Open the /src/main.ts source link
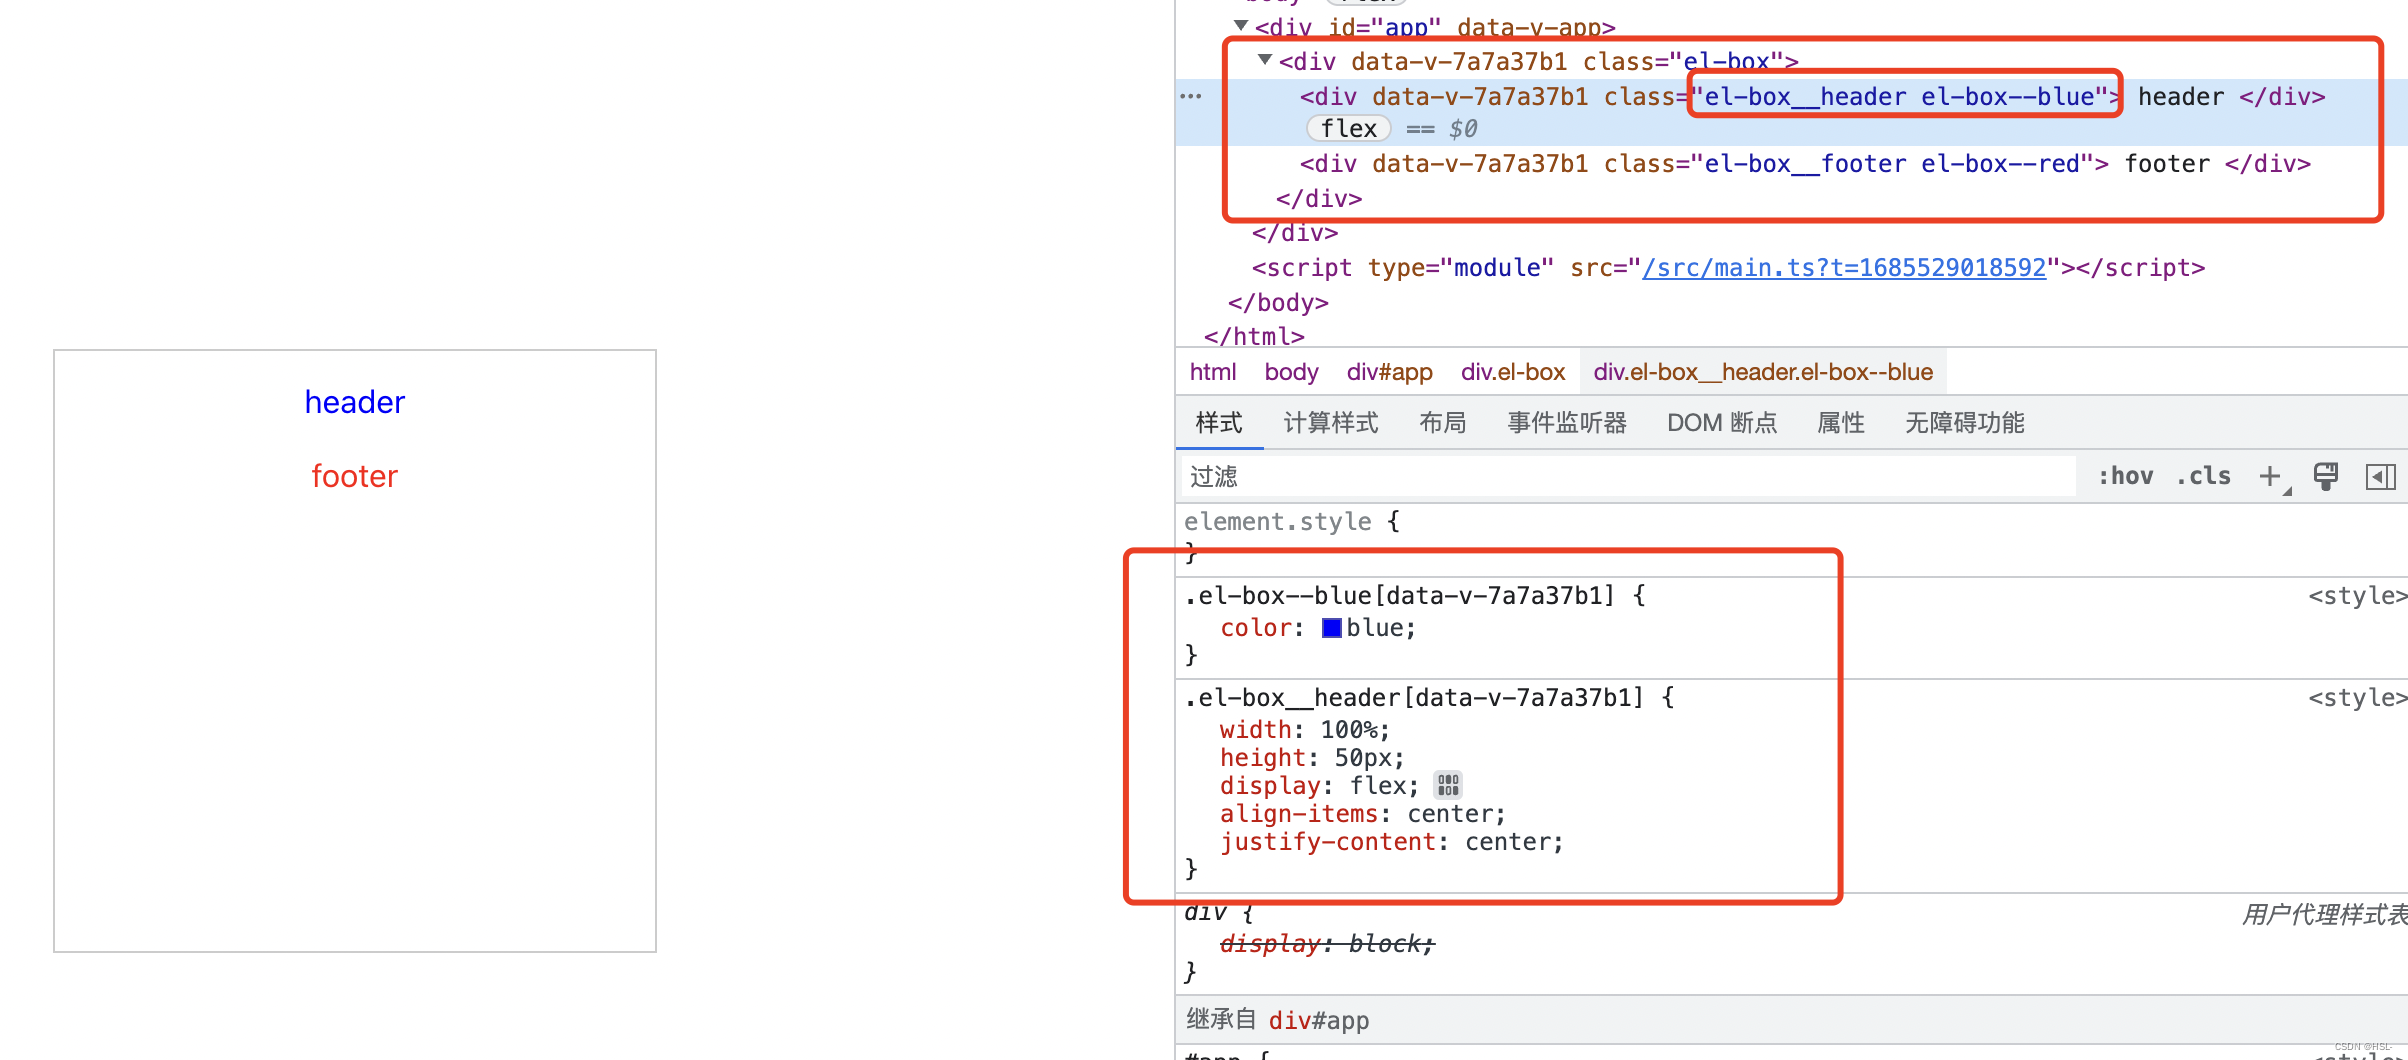 [x=1845, y=267]
